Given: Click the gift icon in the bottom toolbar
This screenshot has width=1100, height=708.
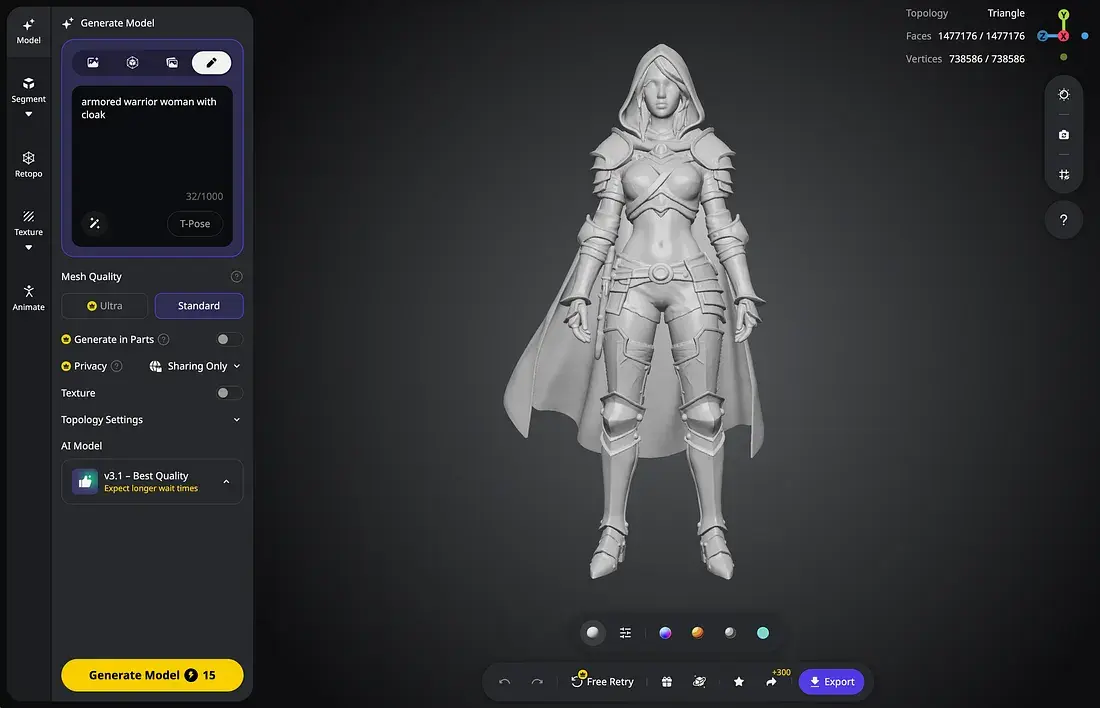Looking at the screenshot, I should point(667,681).
